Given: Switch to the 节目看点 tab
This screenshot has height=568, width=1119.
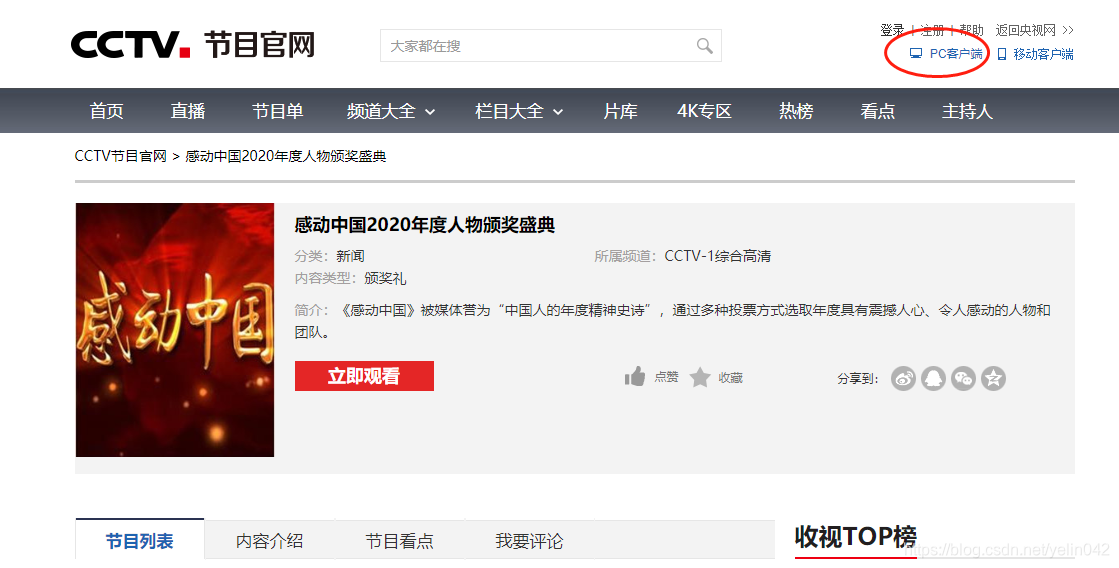Looking at the screenshot, I should point(400,540).
